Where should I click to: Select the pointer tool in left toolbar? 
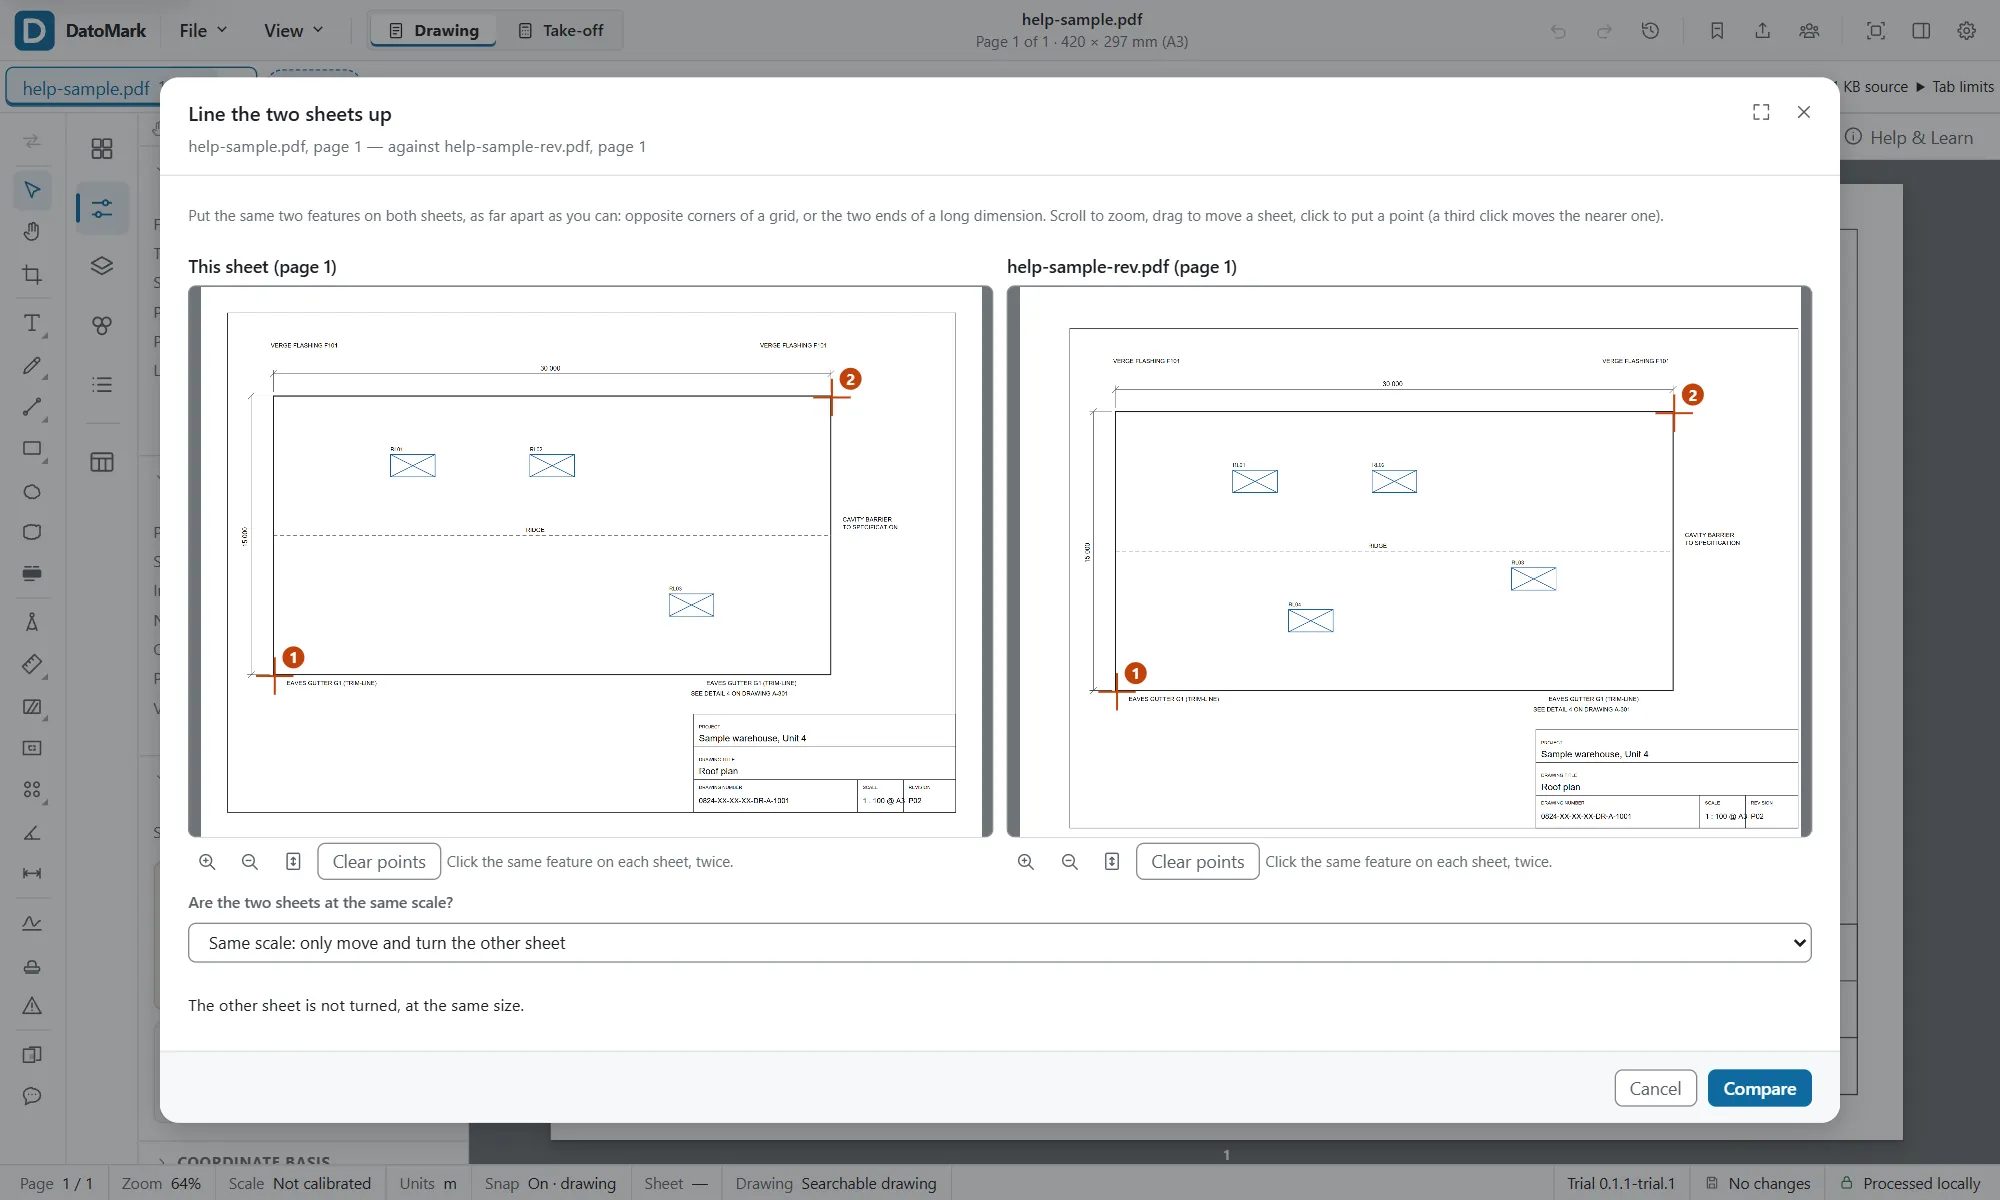click(32, 190)
